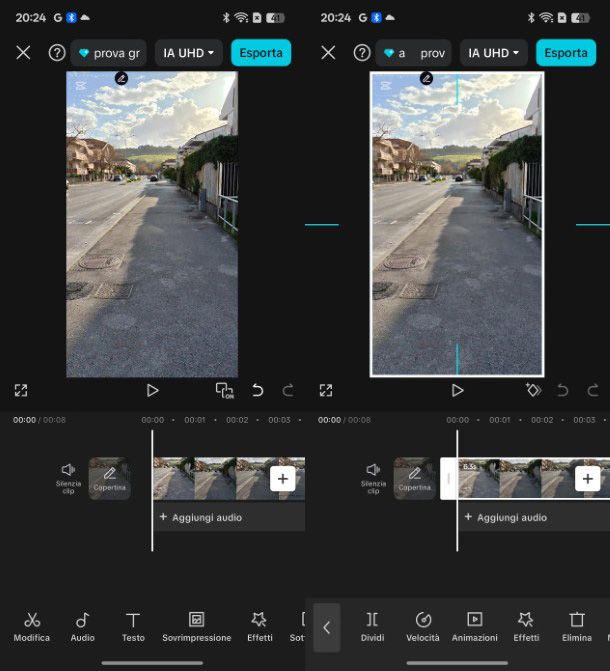610x671 pixels.
Task: Open the Modifica scissors tool
Action: tap(32, 627)
